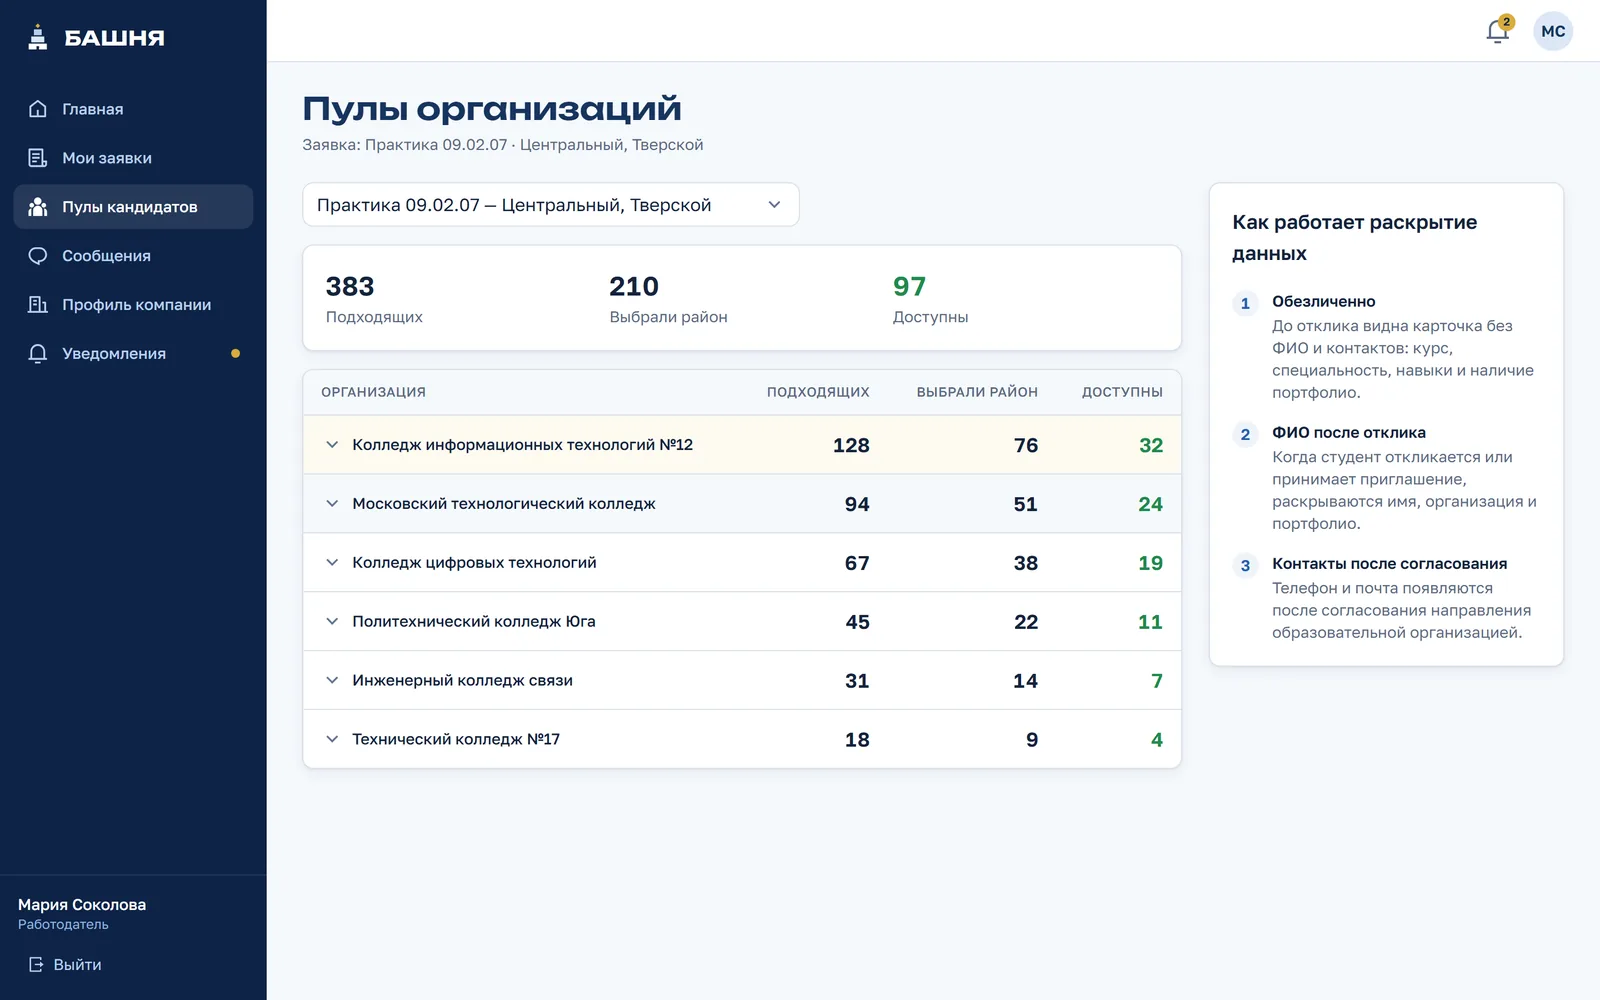This screenshot has width=1600, height=1000.
Task: Expand Технический колледж №17 row chevron
Action: click(332, 740)
